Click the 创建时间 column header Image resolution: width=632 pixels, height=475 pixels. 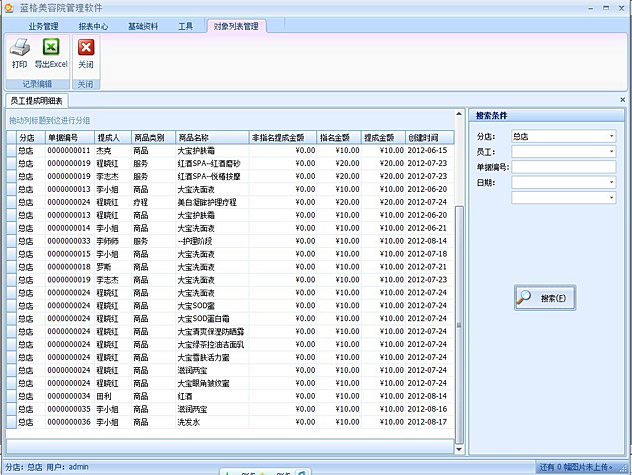tap(430, 138)
